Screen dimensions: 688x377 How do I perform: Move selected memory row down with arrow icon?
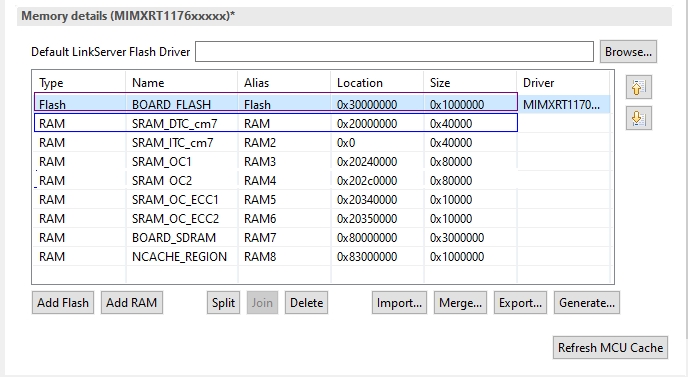638,118
